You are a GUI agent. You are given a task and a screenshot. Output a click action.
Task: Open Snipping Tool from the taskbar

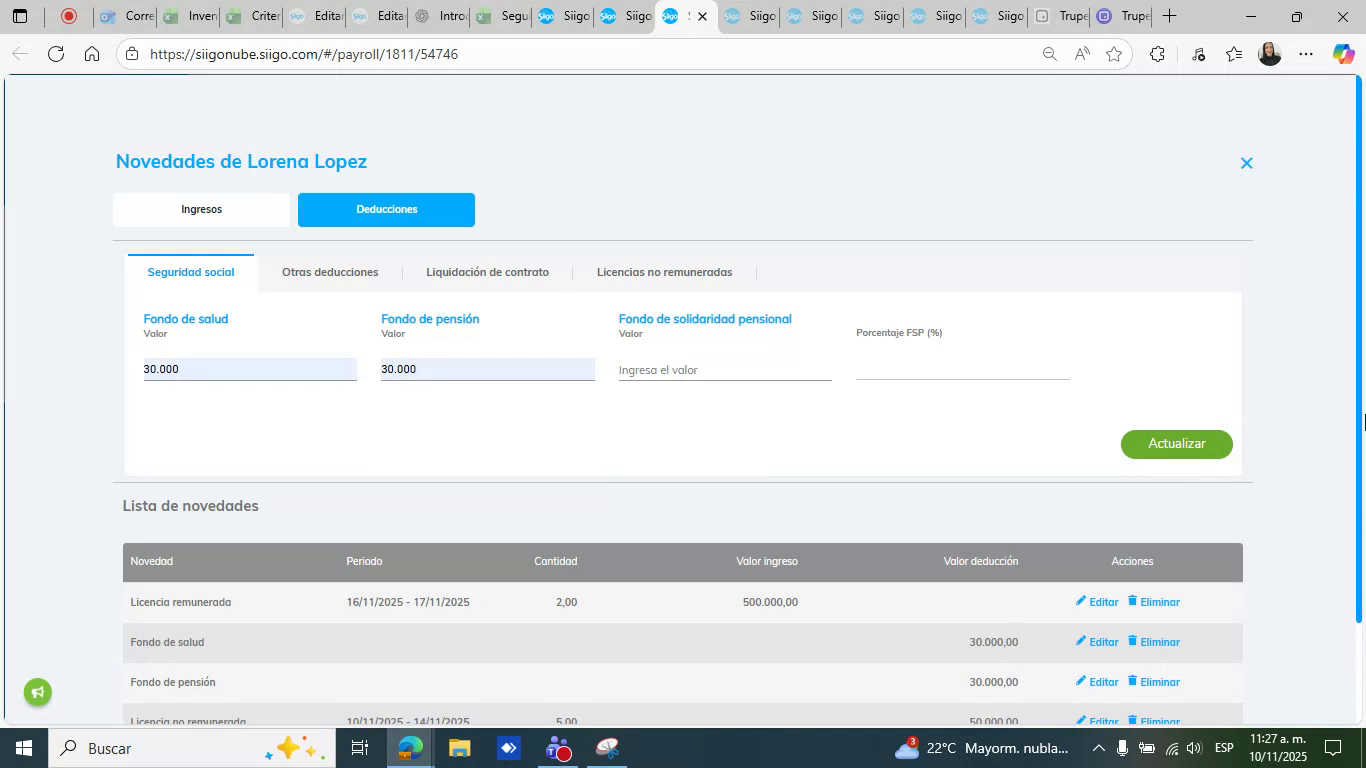click(607, 748)
